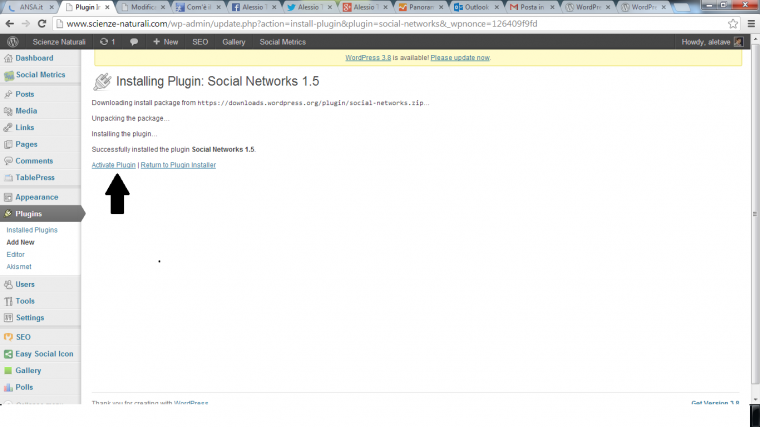Viewport: 760px width, 427px height.
Task: Open Installed Plugins submenu item
Action: (32, 230)
